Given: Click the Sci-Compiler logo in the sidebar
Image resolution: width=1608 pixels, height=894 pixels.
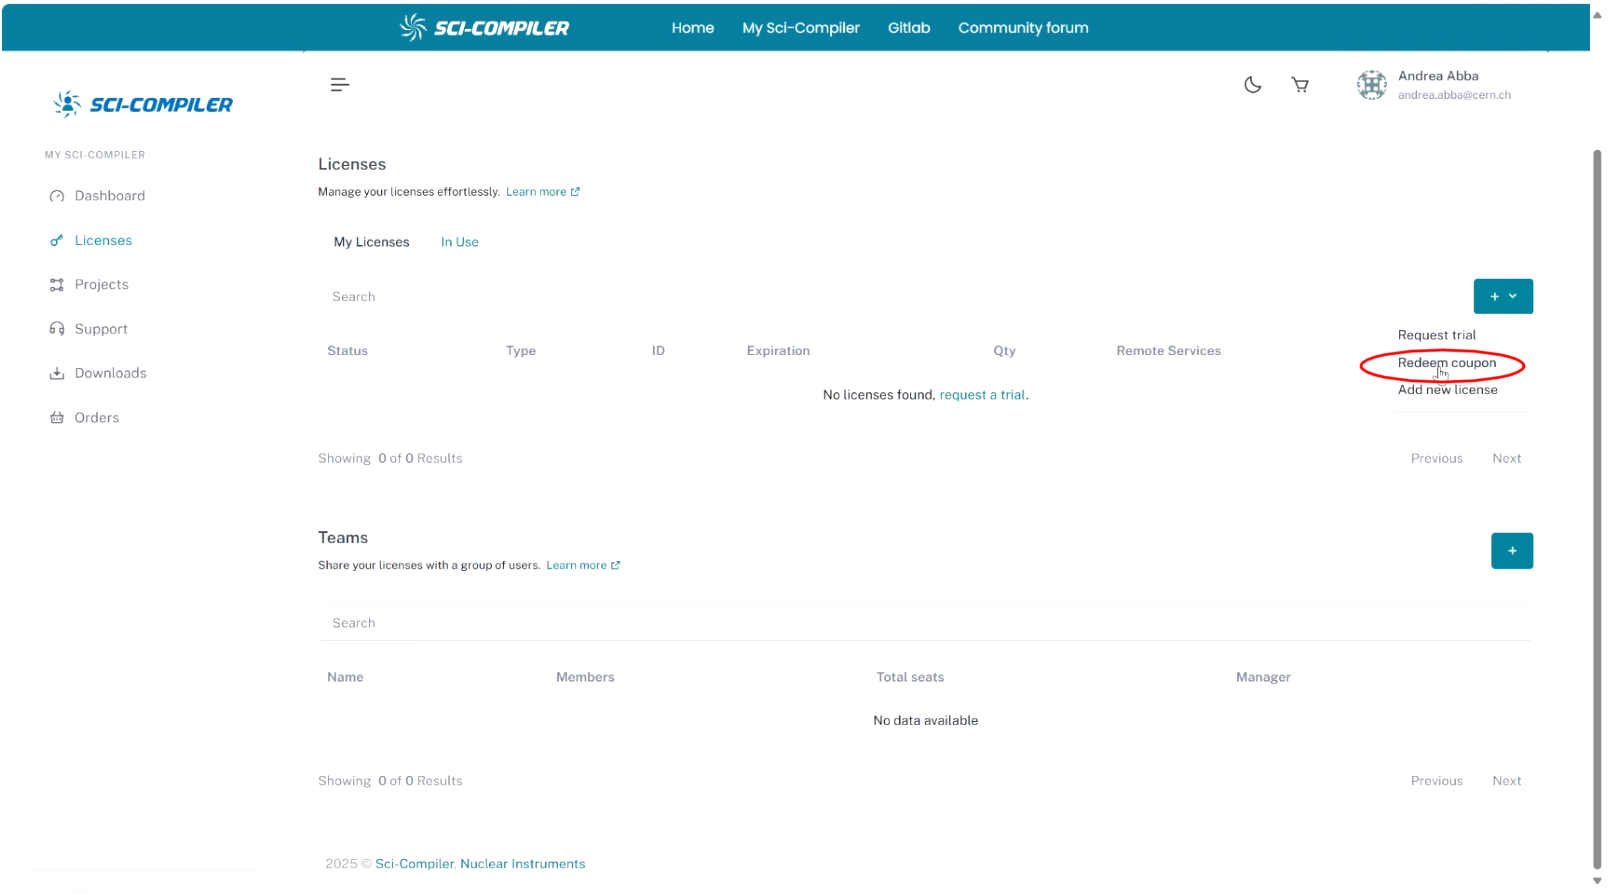Looking at the screenshot, I should (x=143, y=104).
